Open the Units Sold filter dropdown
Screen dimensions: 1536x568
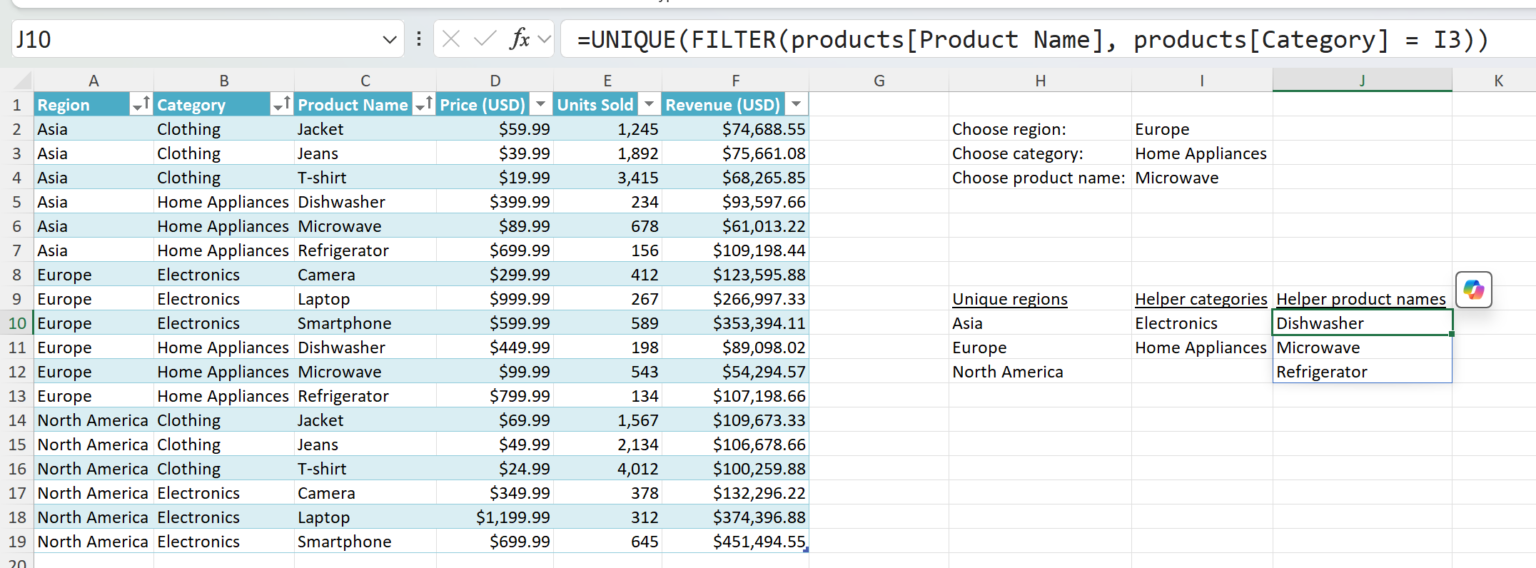(648, 105)
